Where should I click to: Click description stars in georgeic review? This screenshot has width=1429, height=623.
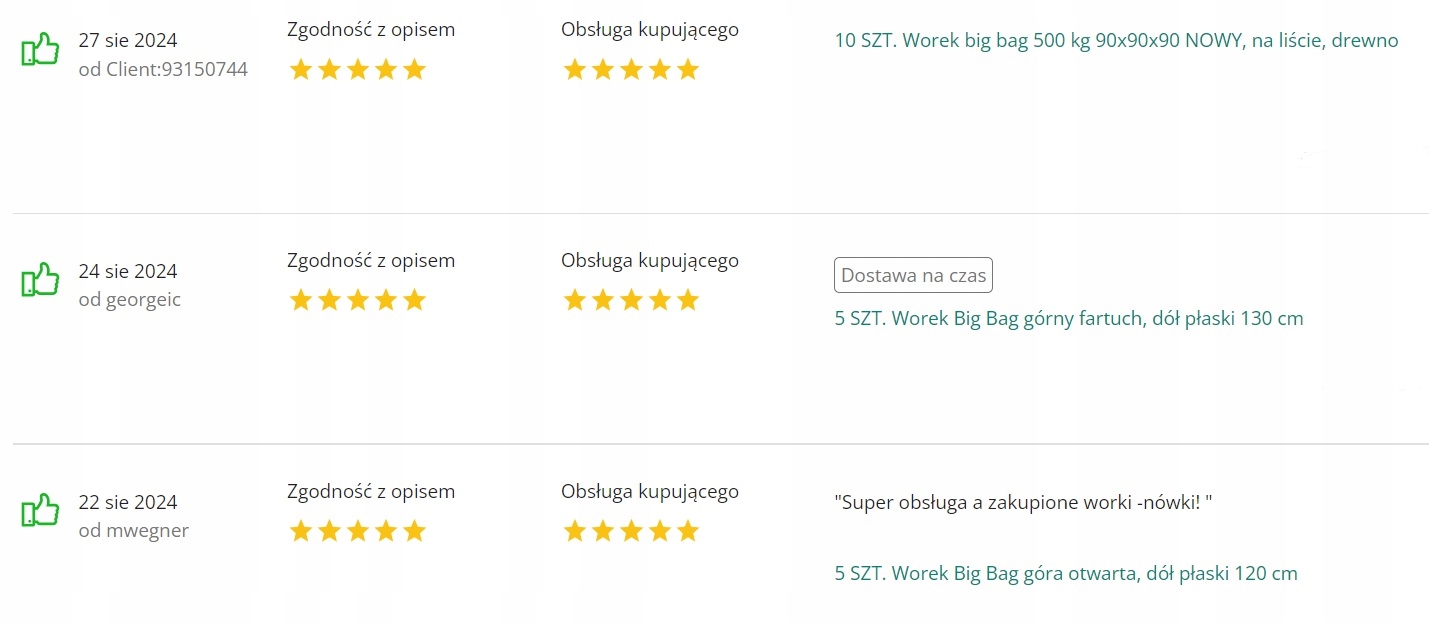[357, 301]
